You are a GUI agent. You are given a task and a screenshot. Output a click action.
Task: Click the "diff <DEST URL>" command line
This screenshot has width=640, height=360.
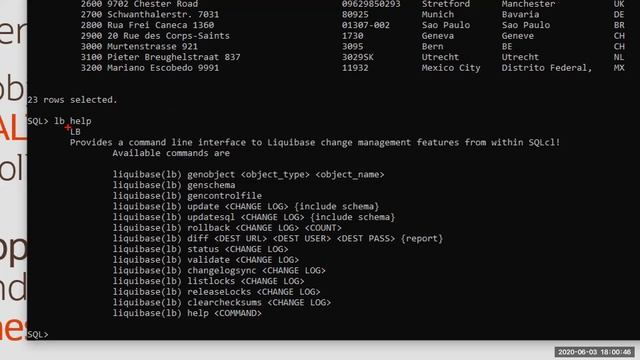click(x=278, y=238)
